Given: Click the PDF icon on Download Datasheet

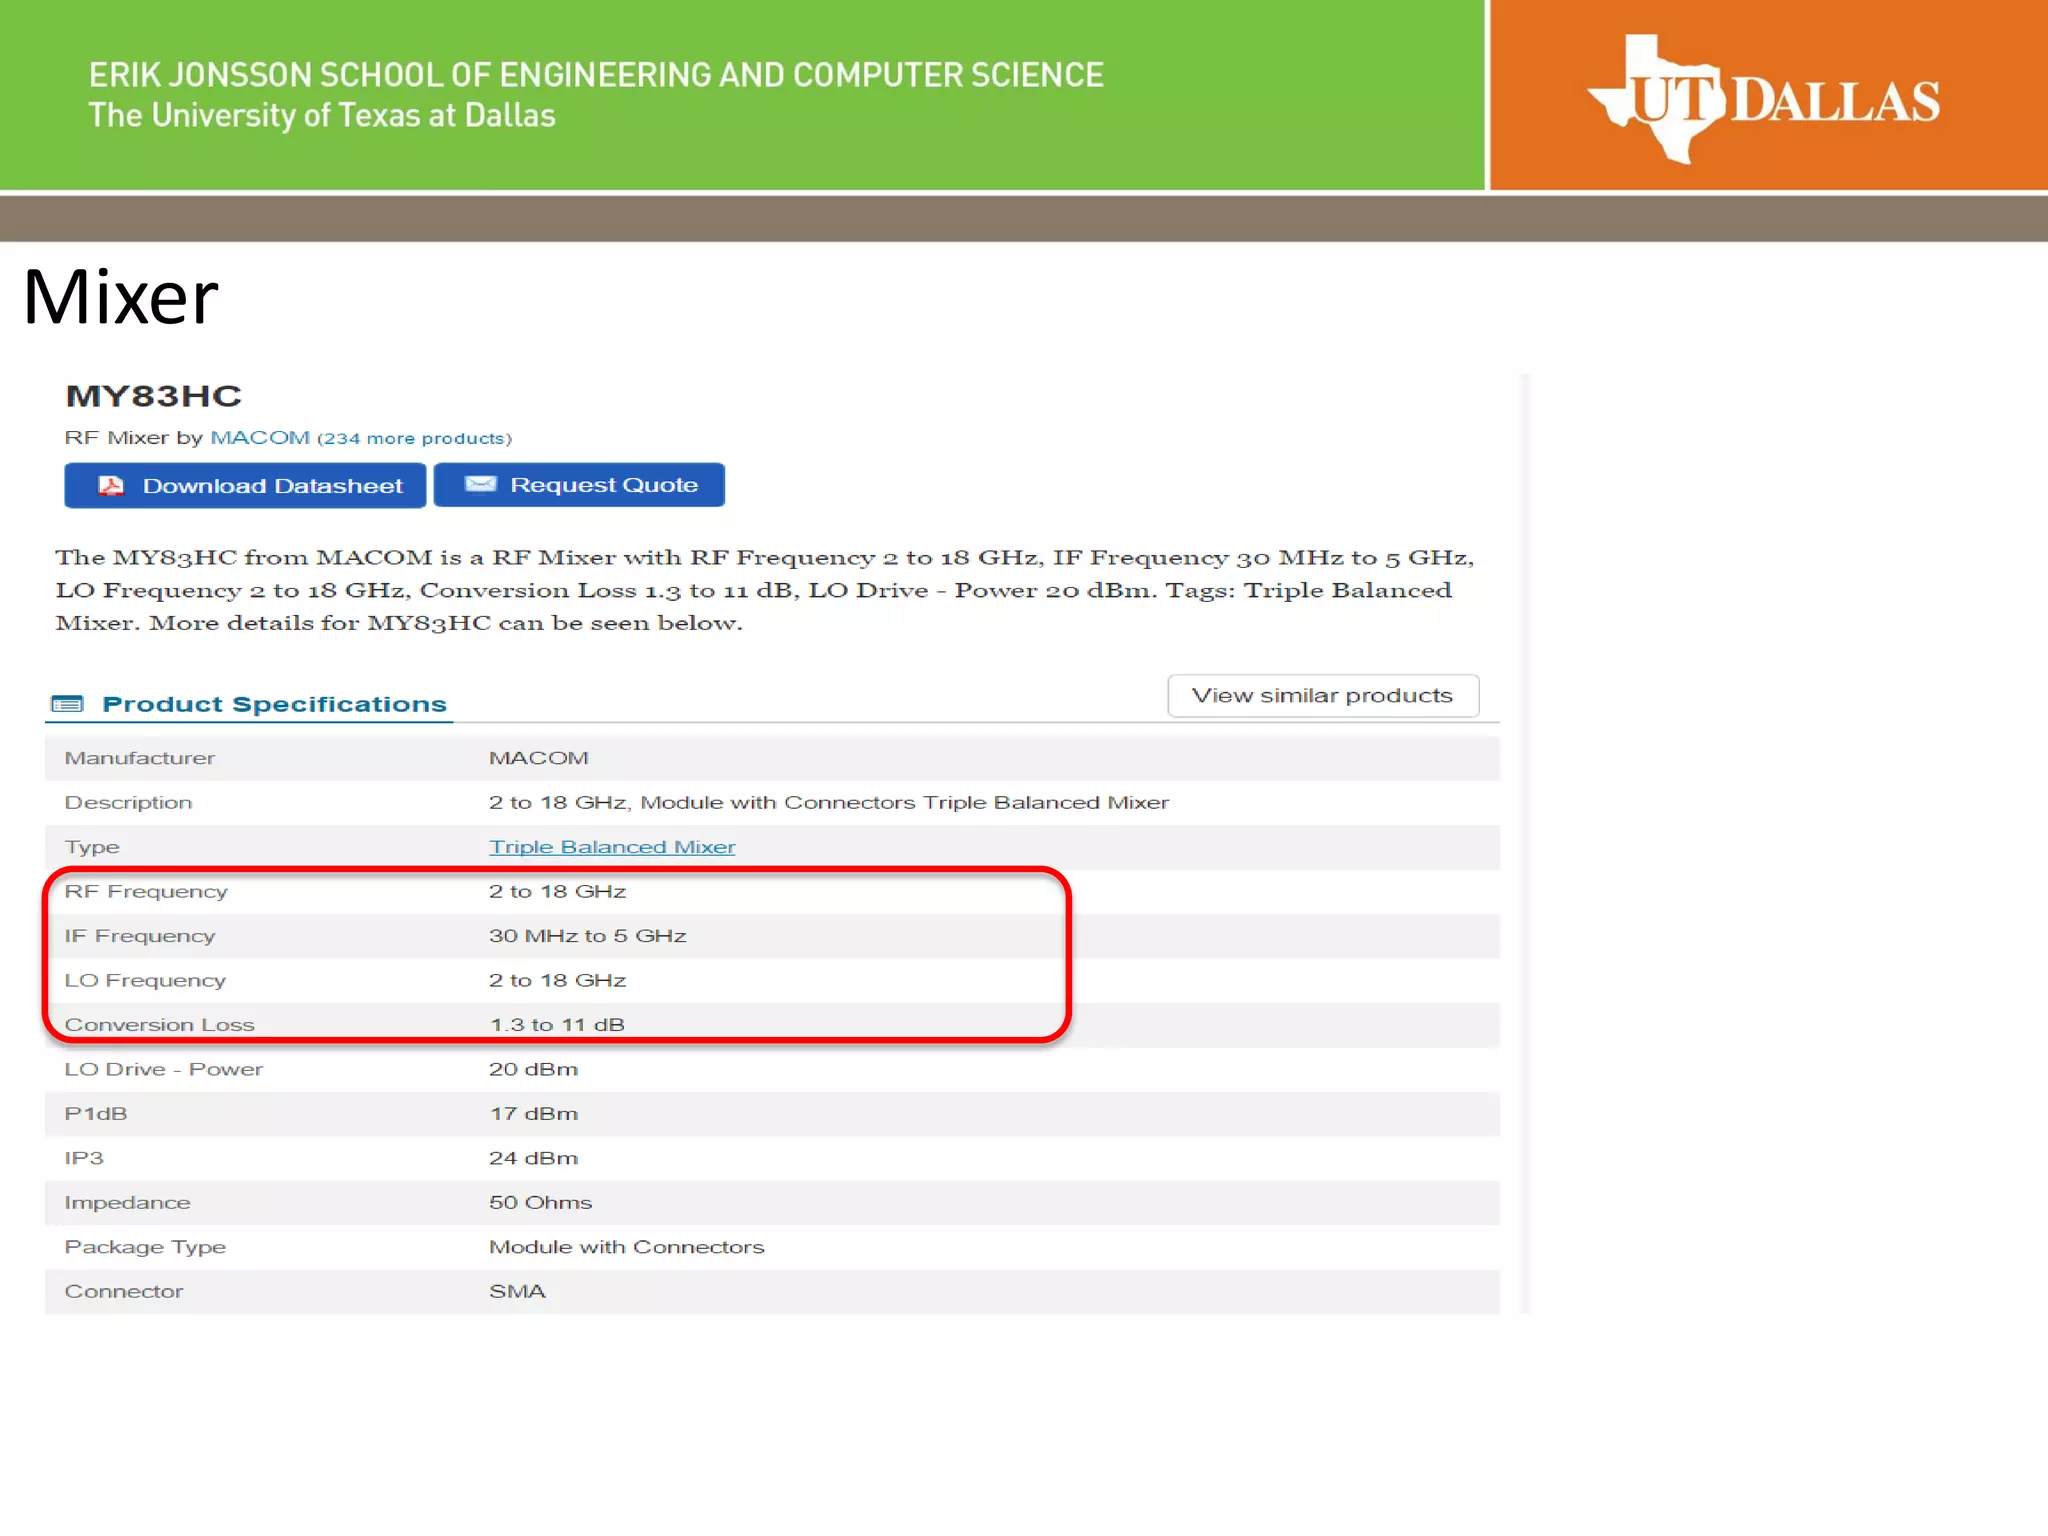Looking at the screenshot, I should (x=111, y=486).
